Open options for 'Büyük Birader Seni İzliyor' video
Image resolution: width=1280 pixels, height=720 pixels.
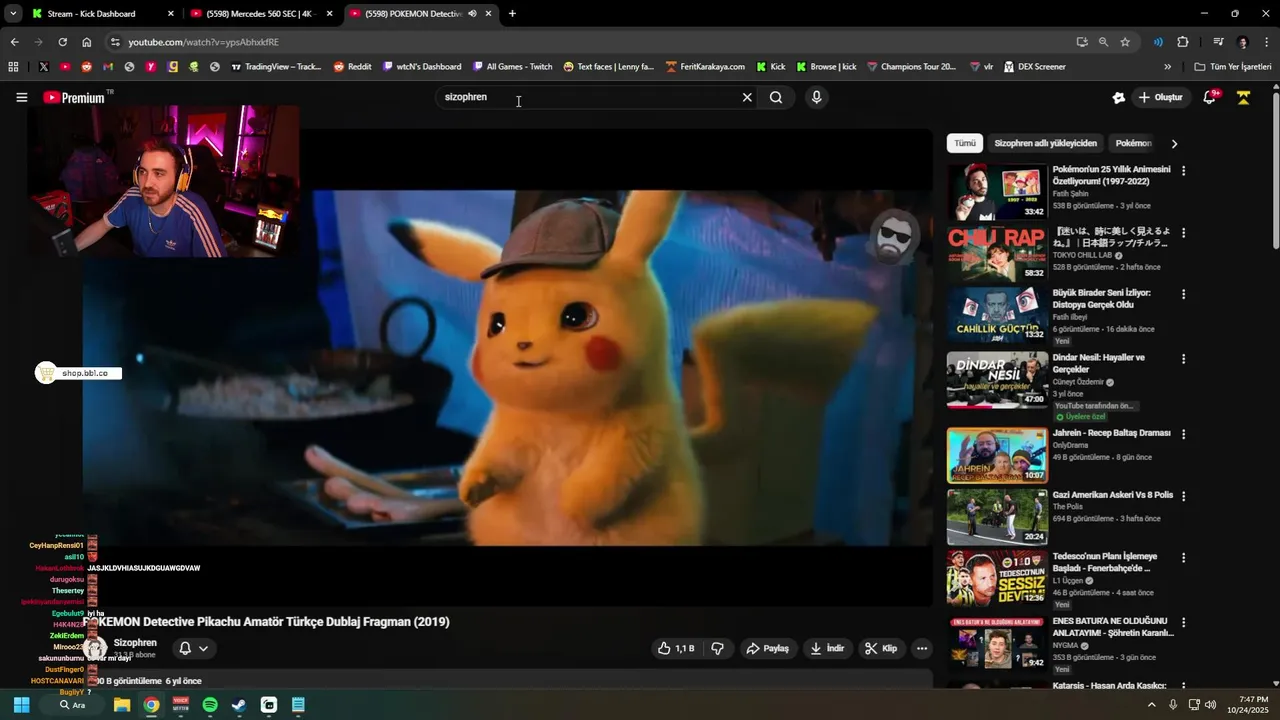pyautogui.click(x=1183, y=295)
